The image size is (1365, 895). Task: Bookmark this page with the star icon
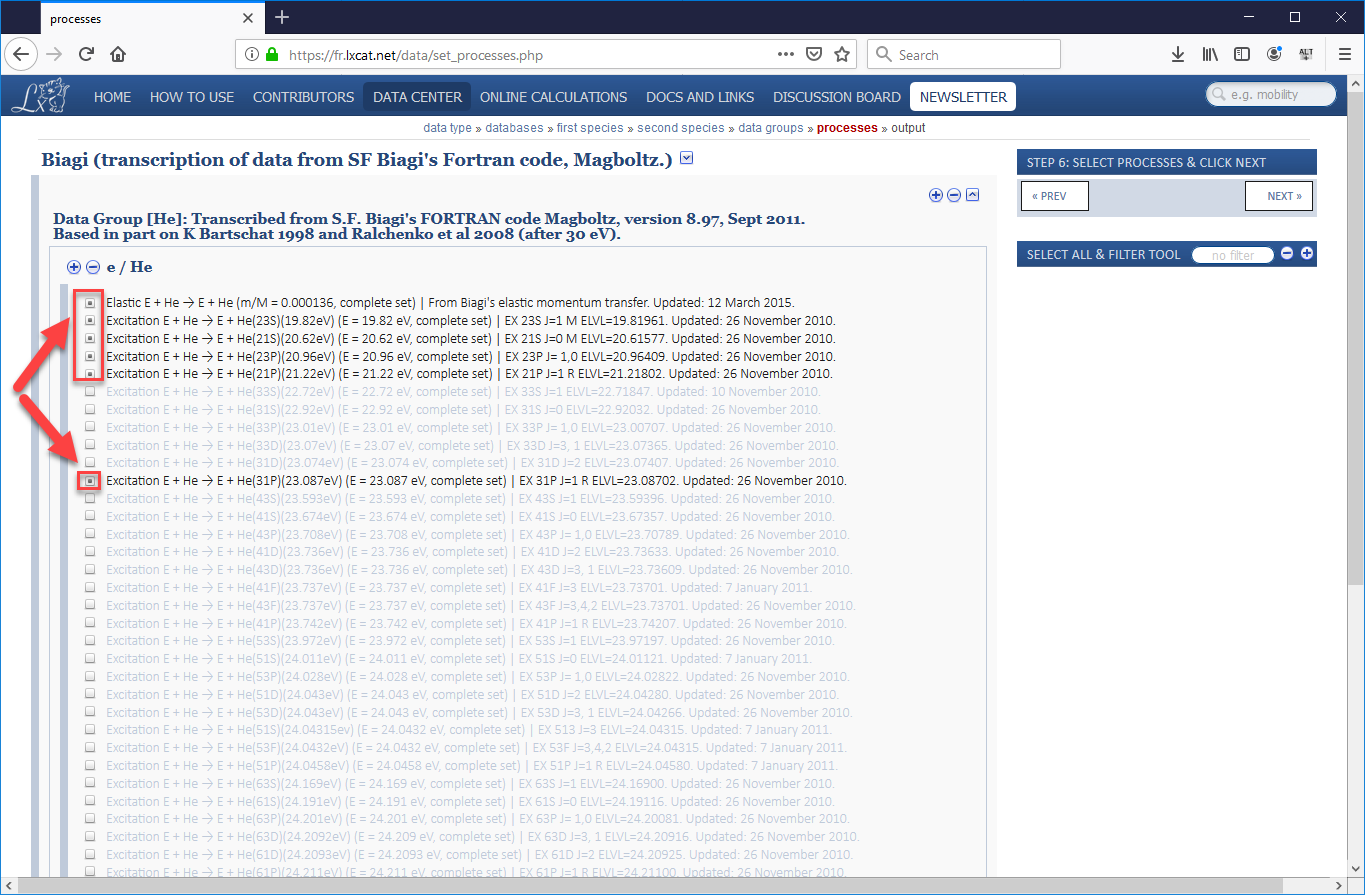click(842, 55)
